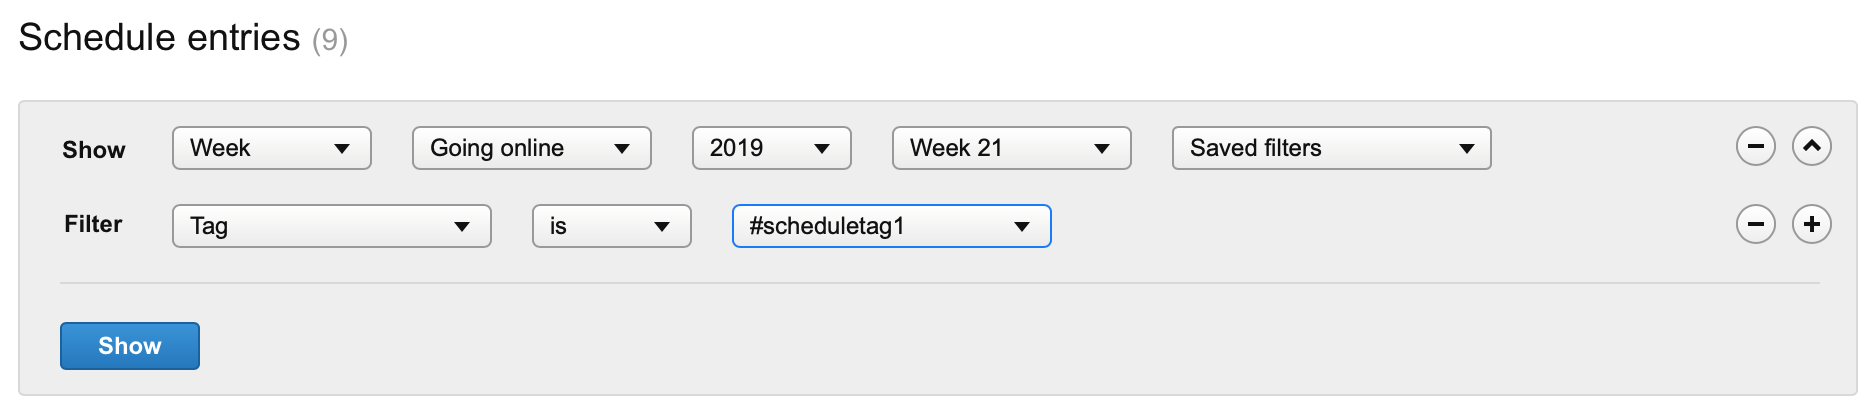Image resolution: width=1874 pixels, height=414 pixels.
Task: Click the (9) entries count
Action: click(330, 40)
